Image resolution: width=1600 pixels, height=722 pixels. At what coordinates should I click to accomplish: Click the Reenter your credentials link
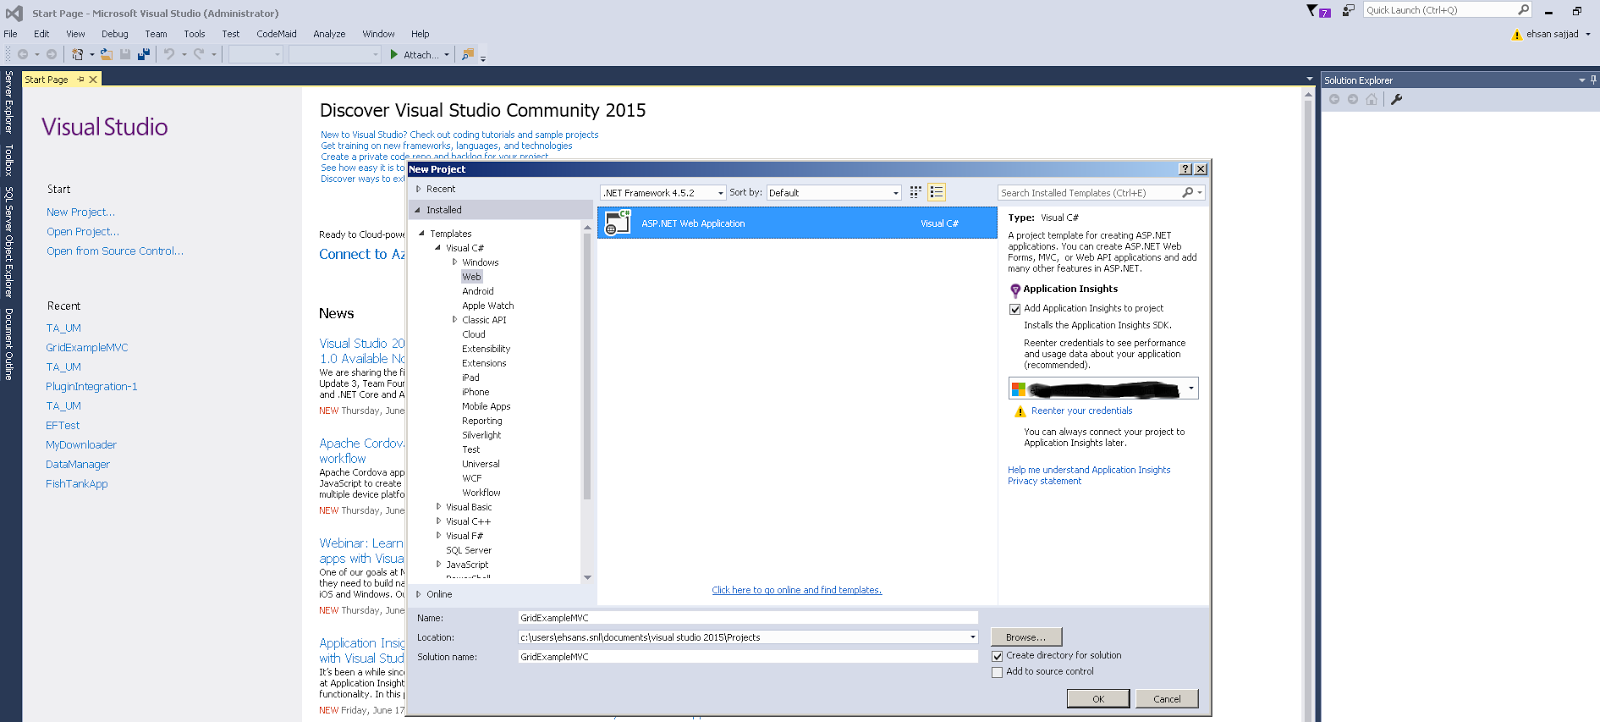[1081, 411]
